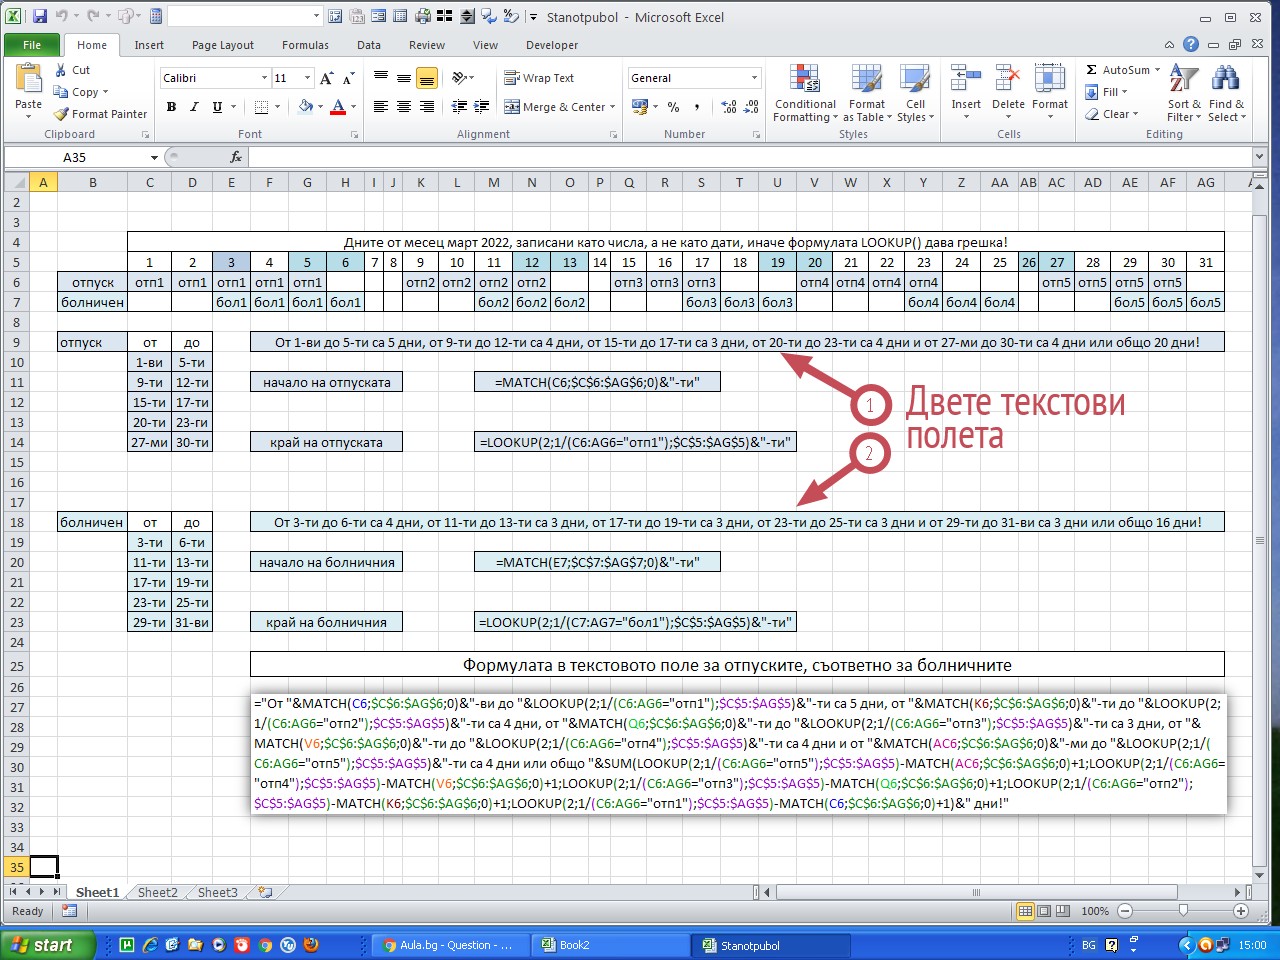Open the text orientation tool

coord(460,78)
